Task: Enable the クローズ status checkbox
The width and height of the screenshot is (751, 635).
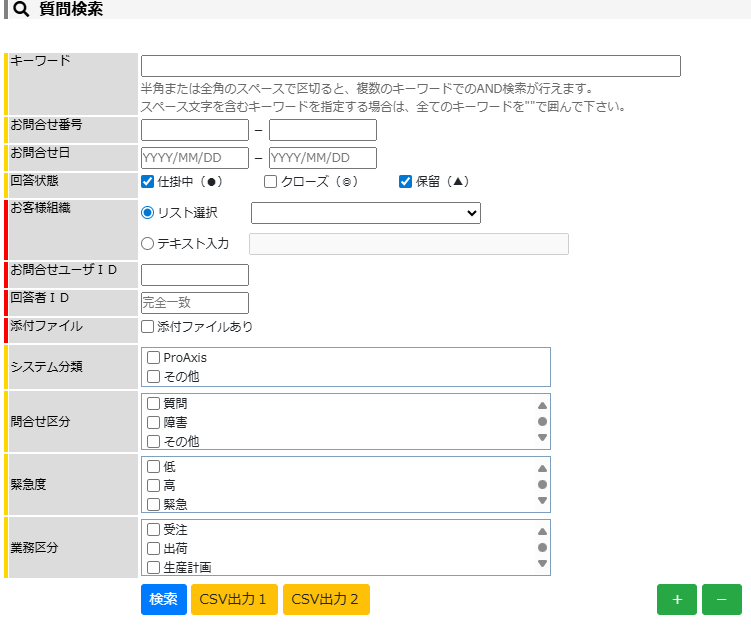Action: [270, 182]
